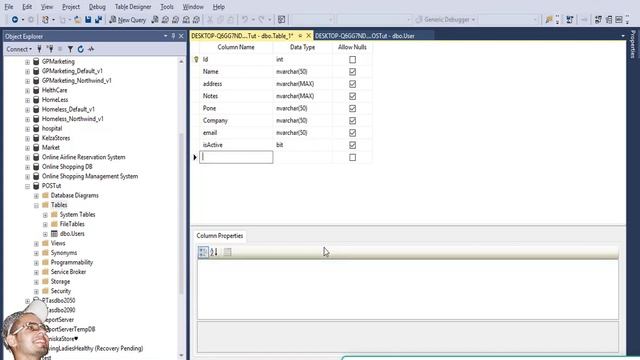Viewport: 640px width, 360px height.
Task: Click the Filter funnel icon
Action: tap(70, 49)
